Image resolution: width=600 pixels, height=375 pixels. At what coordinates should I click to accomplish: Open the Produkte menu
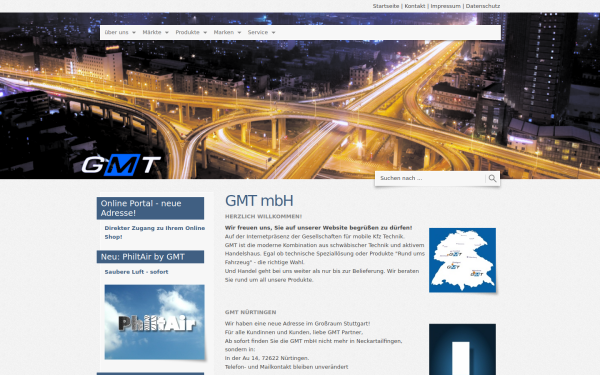[188, 33]
